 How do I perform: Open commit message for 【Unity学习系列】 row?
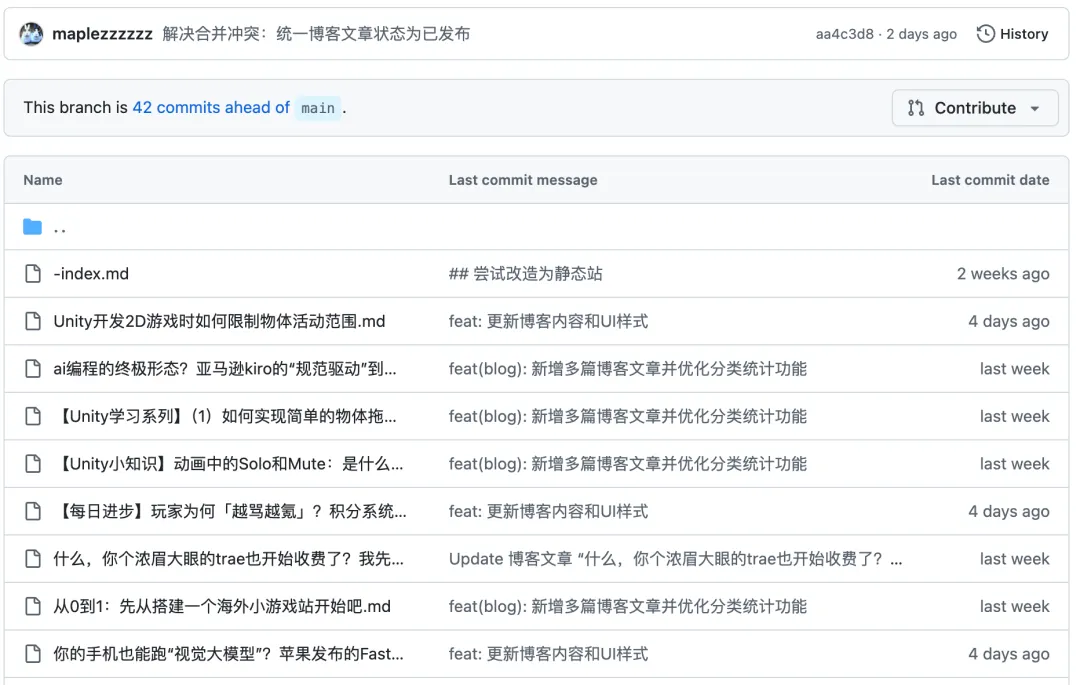coord(627,417)
